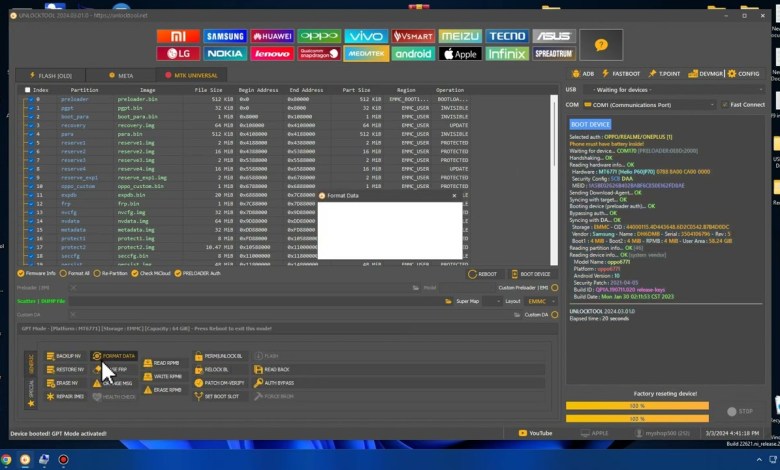Enable the Format All option
This screenshot has width=780, height=470.
(75, 274)
